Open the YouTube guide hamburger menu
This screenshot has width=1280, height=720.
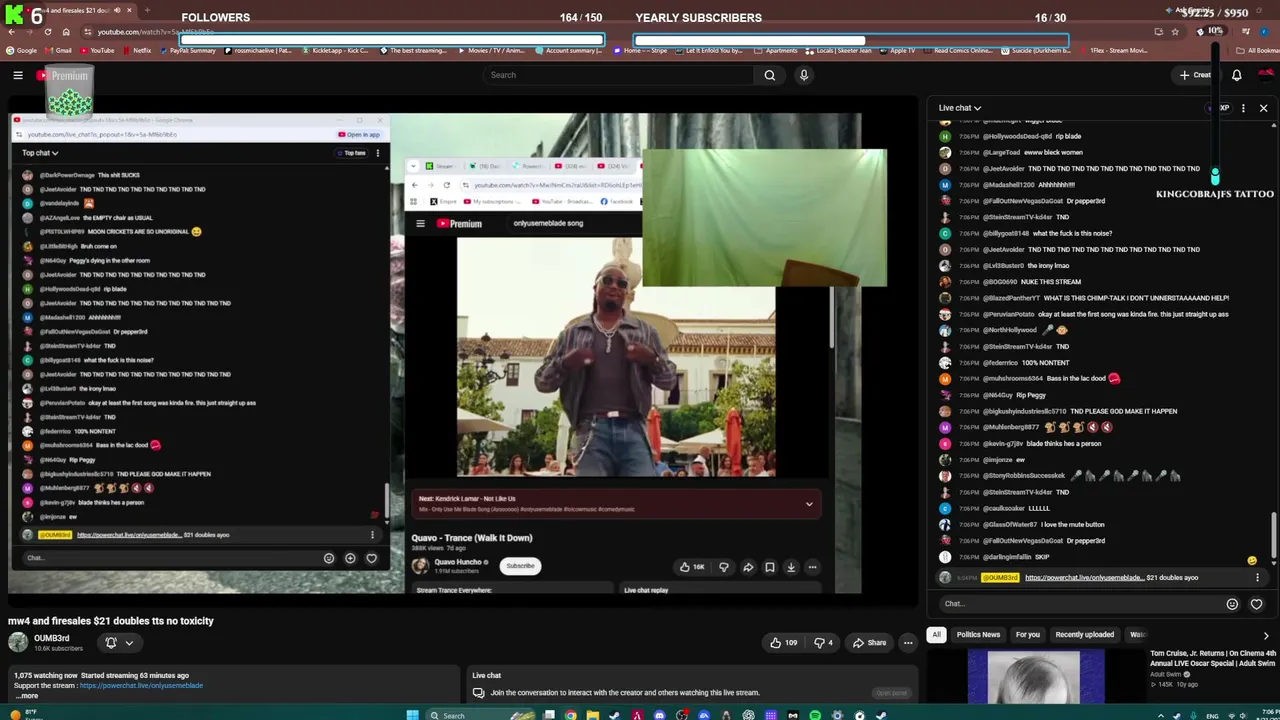(x=18, y=75)
